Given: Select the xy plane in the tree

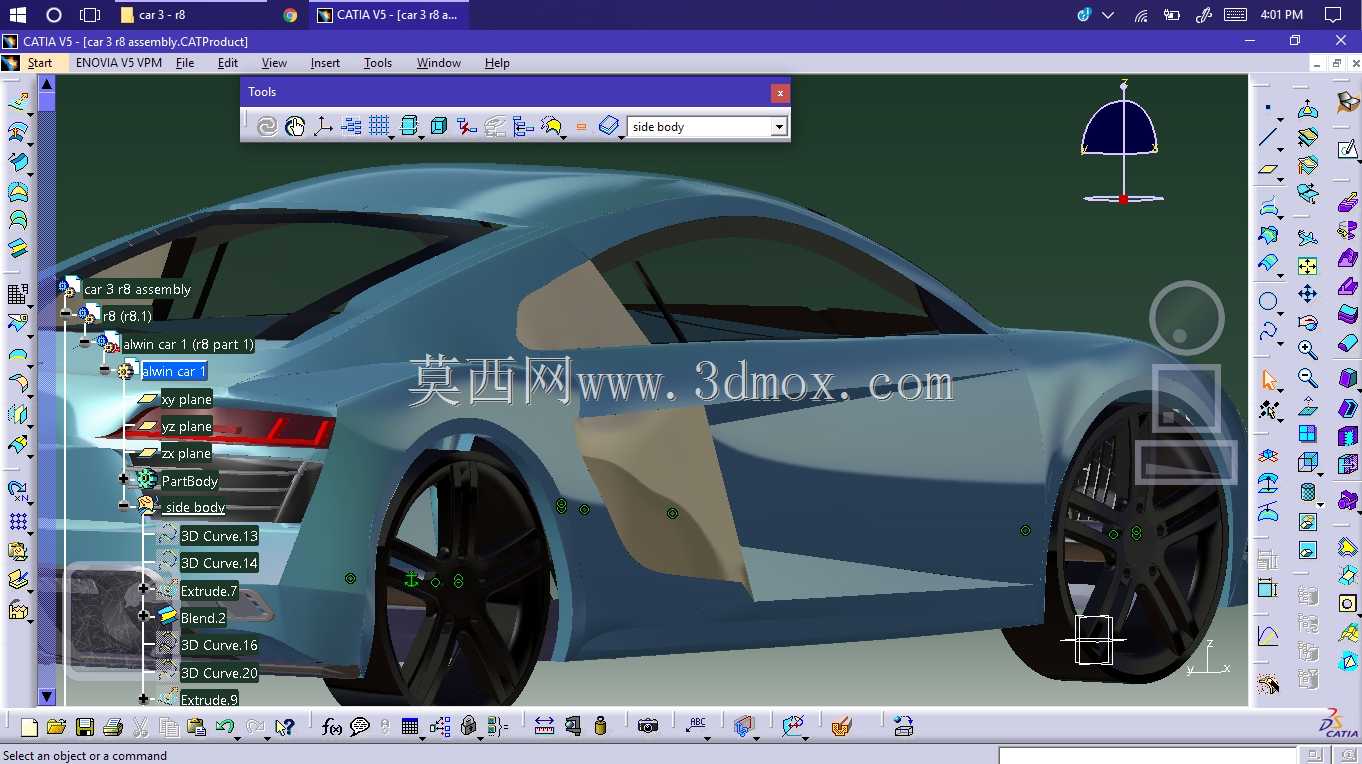Looking at the screenshot, I should coord(186,399).
